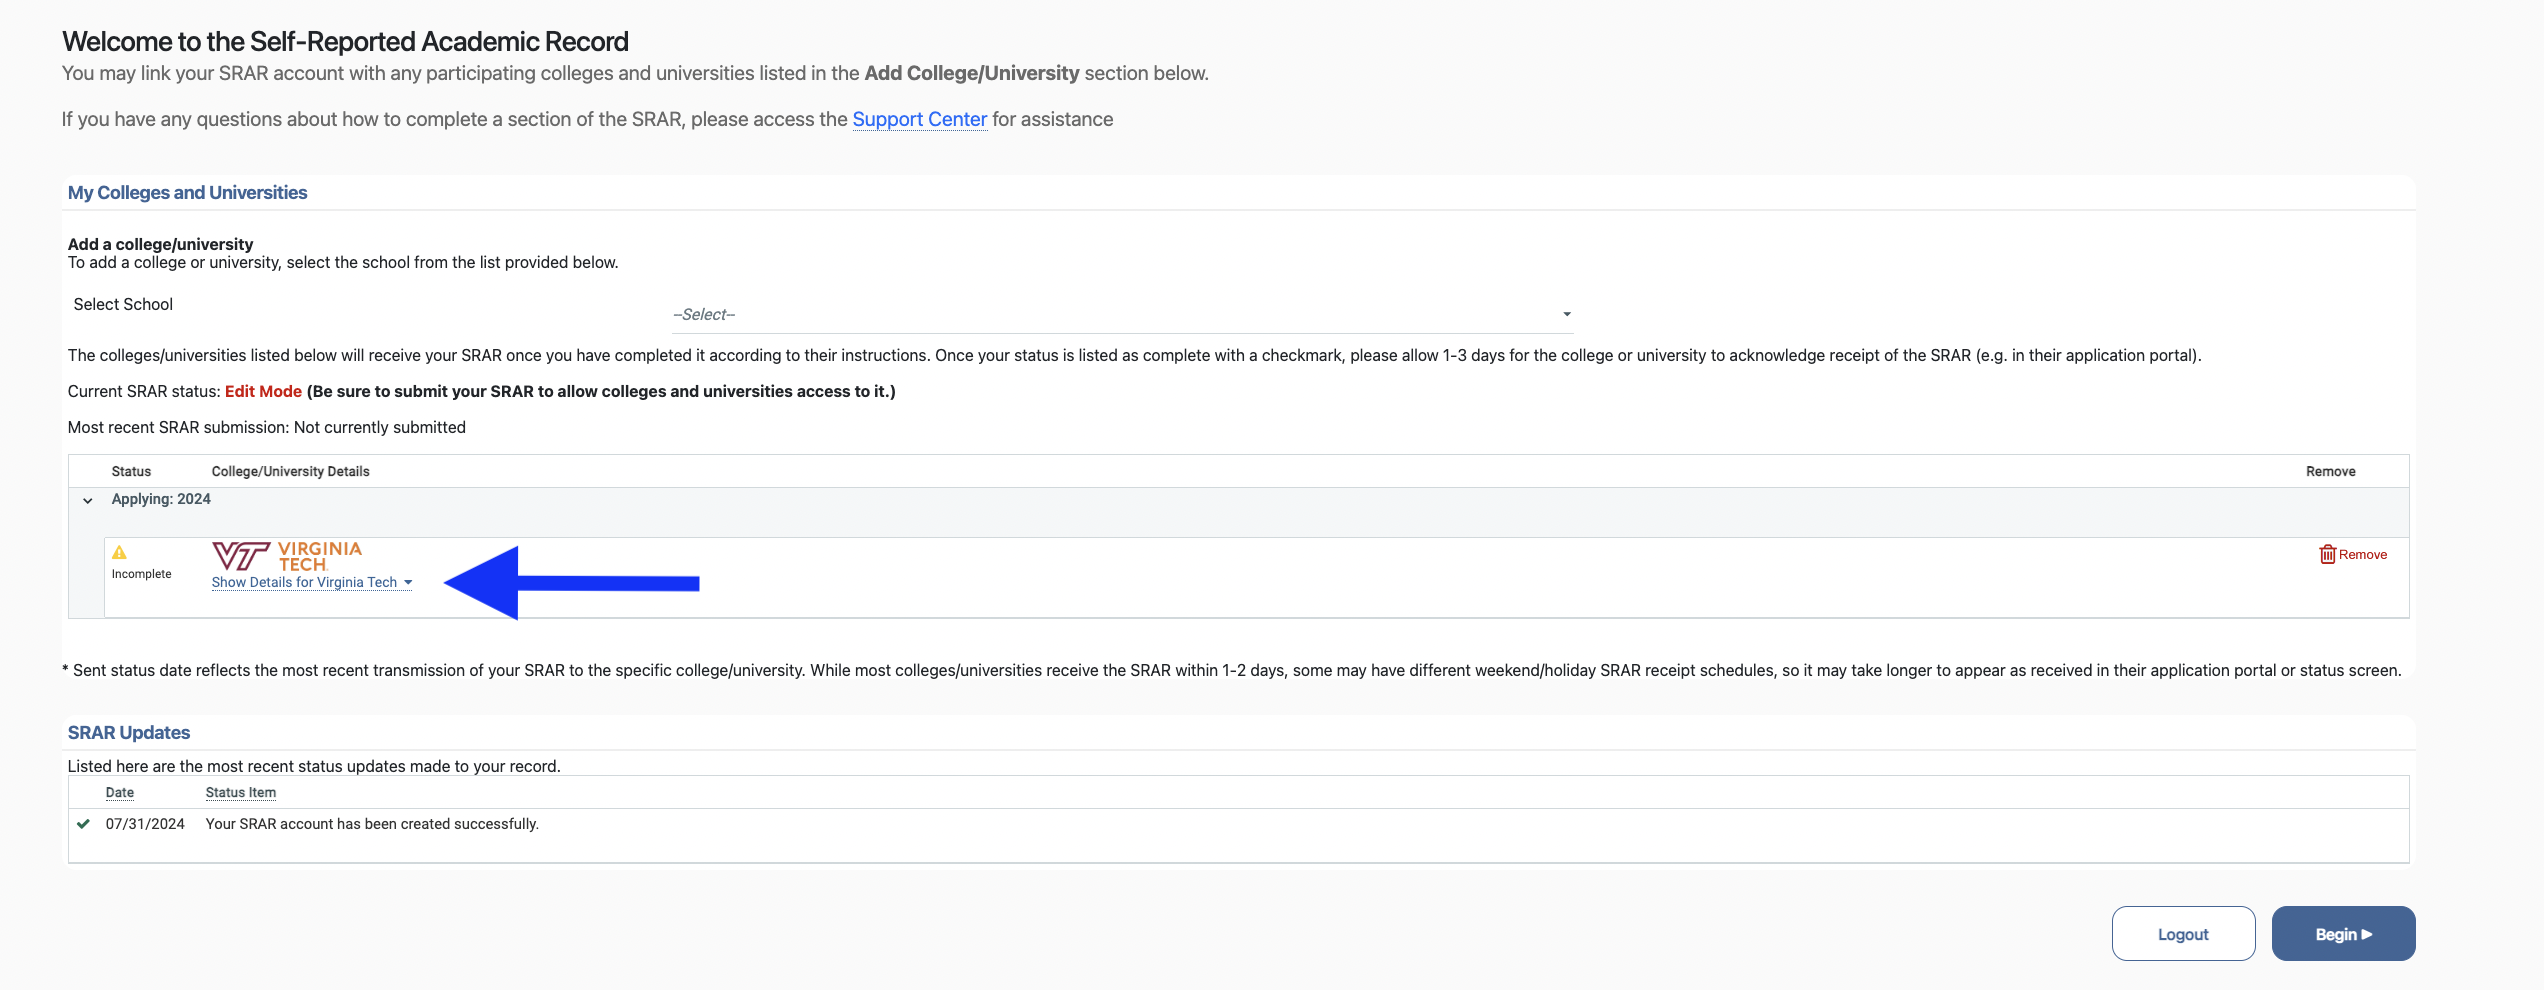
Task: Click the yellow Incomplete warning icon
Action: pyautogui.click(x=119, y=553)
